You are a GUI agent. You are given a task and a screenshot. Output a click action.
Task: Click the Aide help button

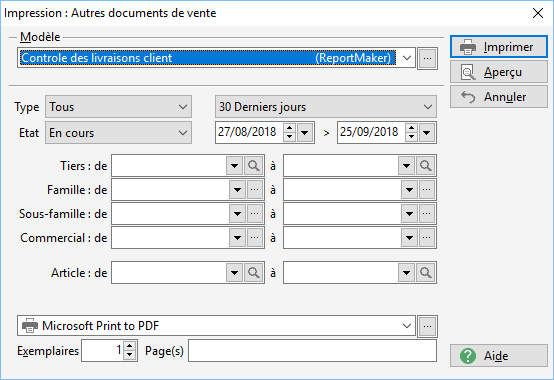tap(499, 356)
